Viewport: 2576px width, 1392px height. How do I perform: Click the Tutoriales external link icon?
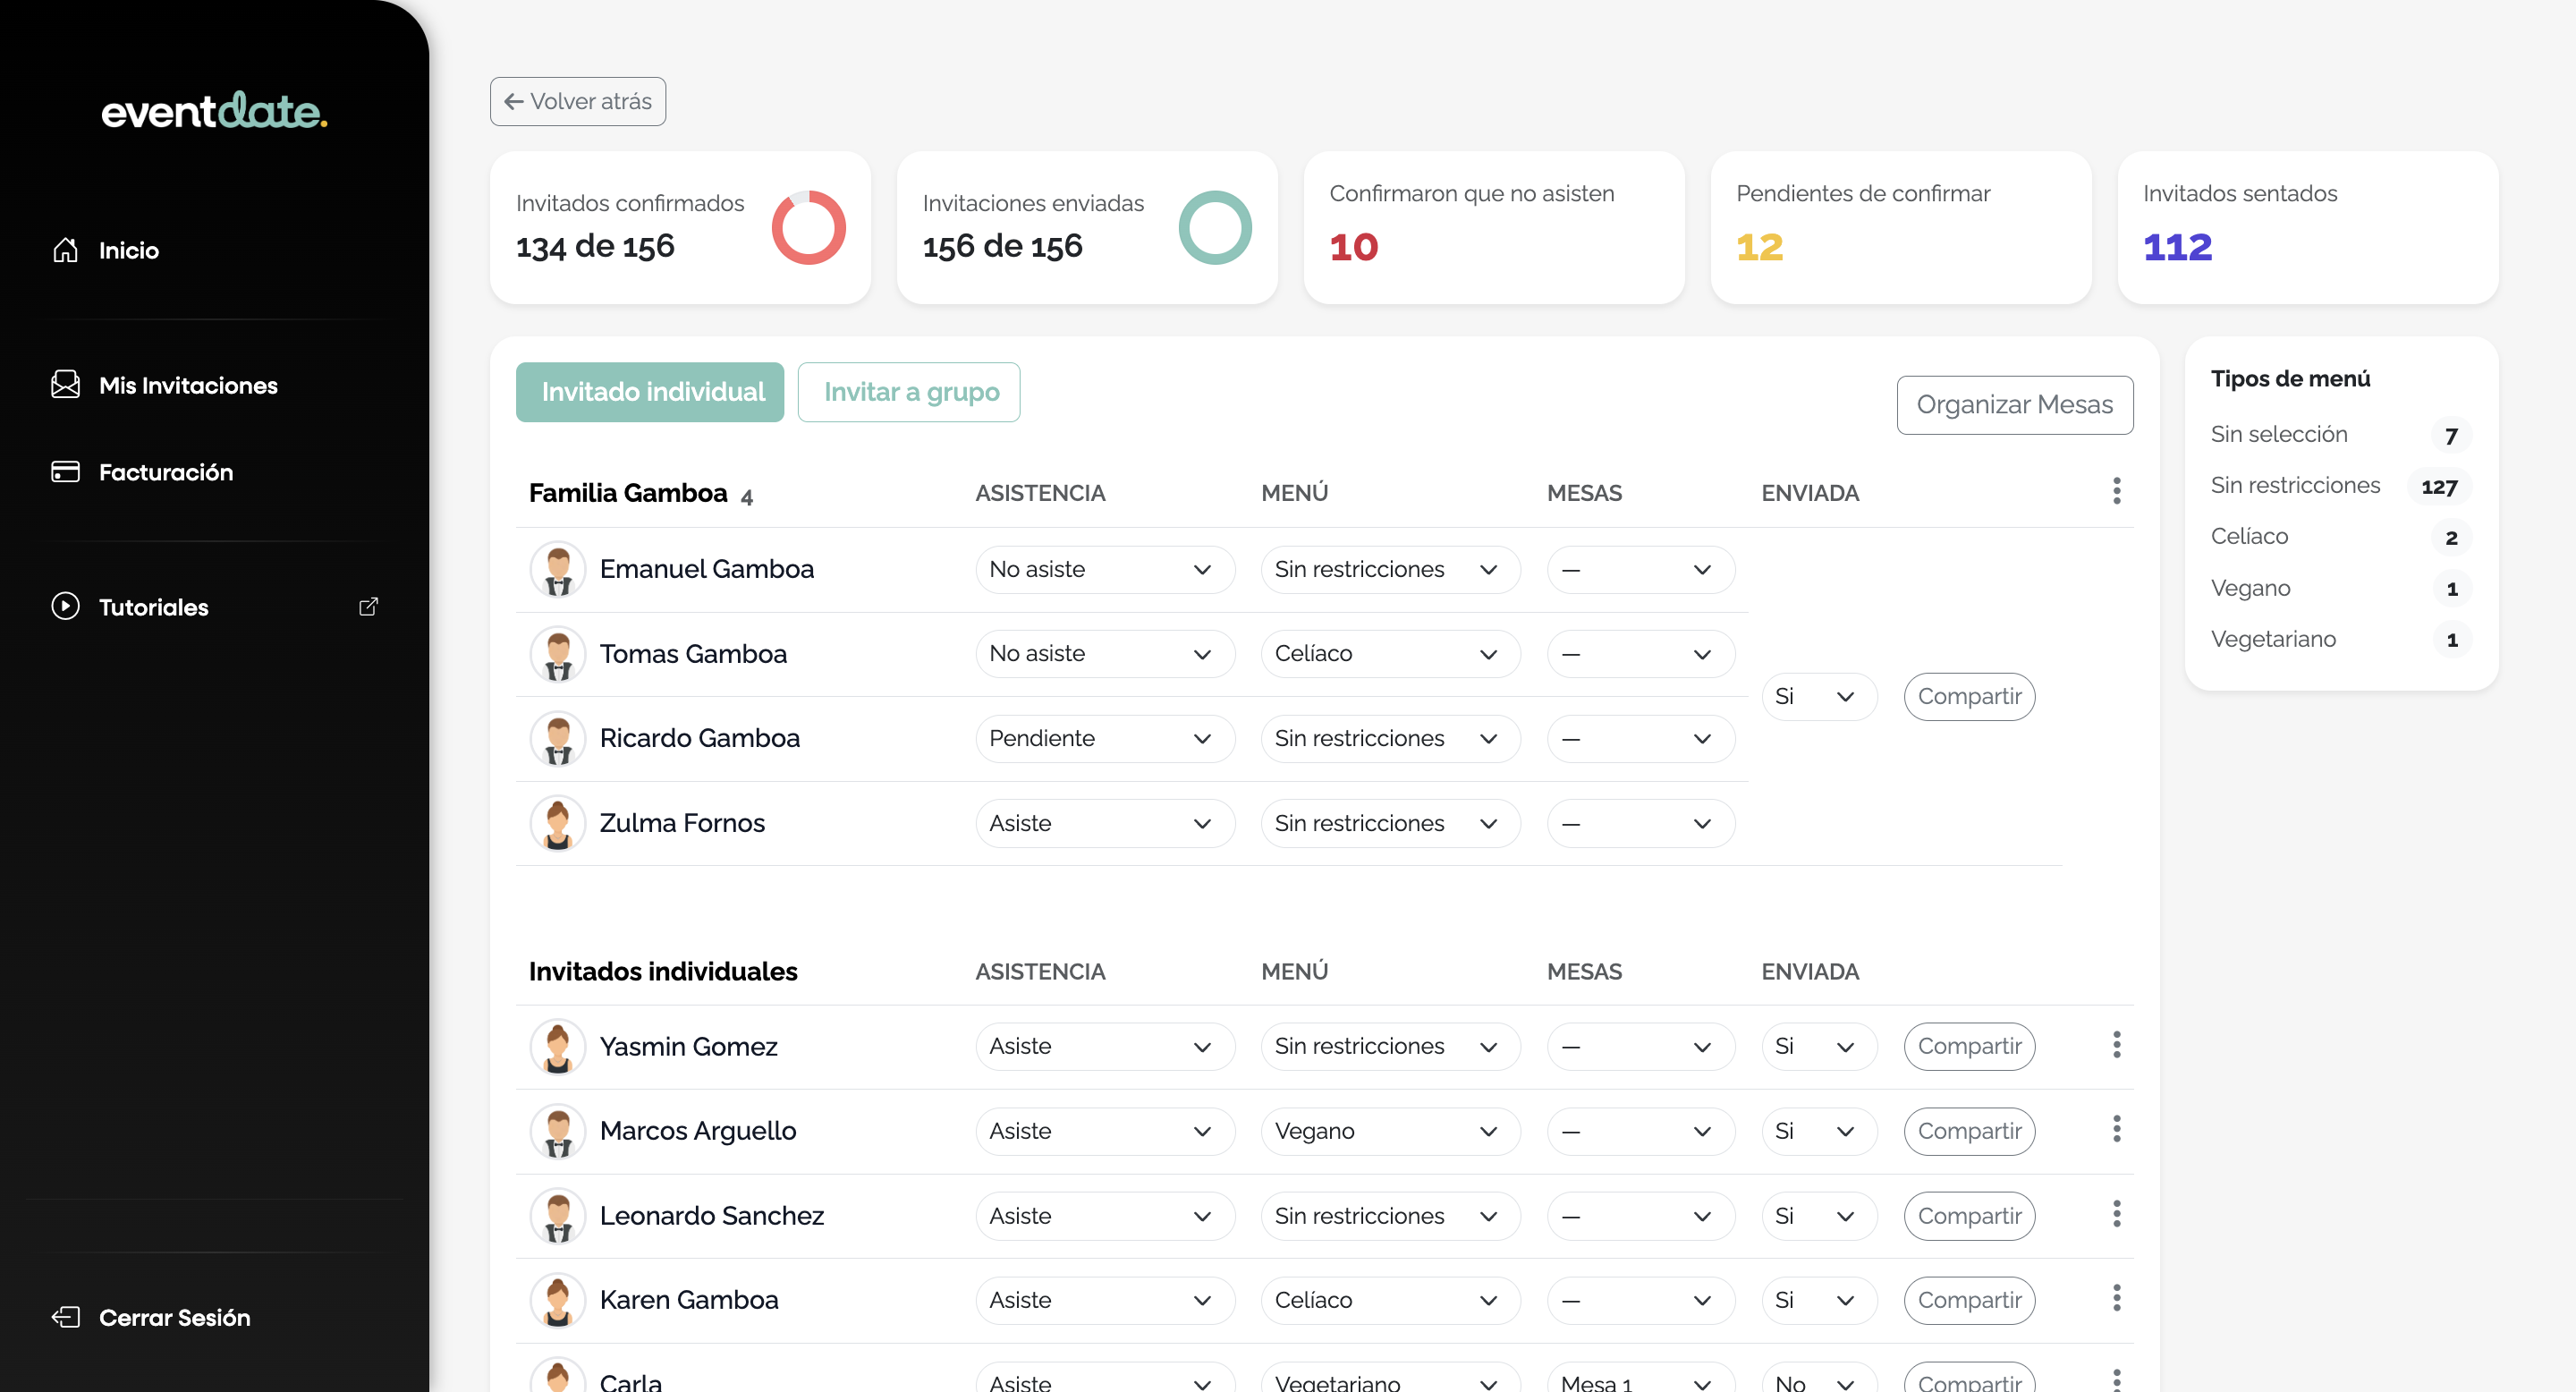(x=368, y=606)
